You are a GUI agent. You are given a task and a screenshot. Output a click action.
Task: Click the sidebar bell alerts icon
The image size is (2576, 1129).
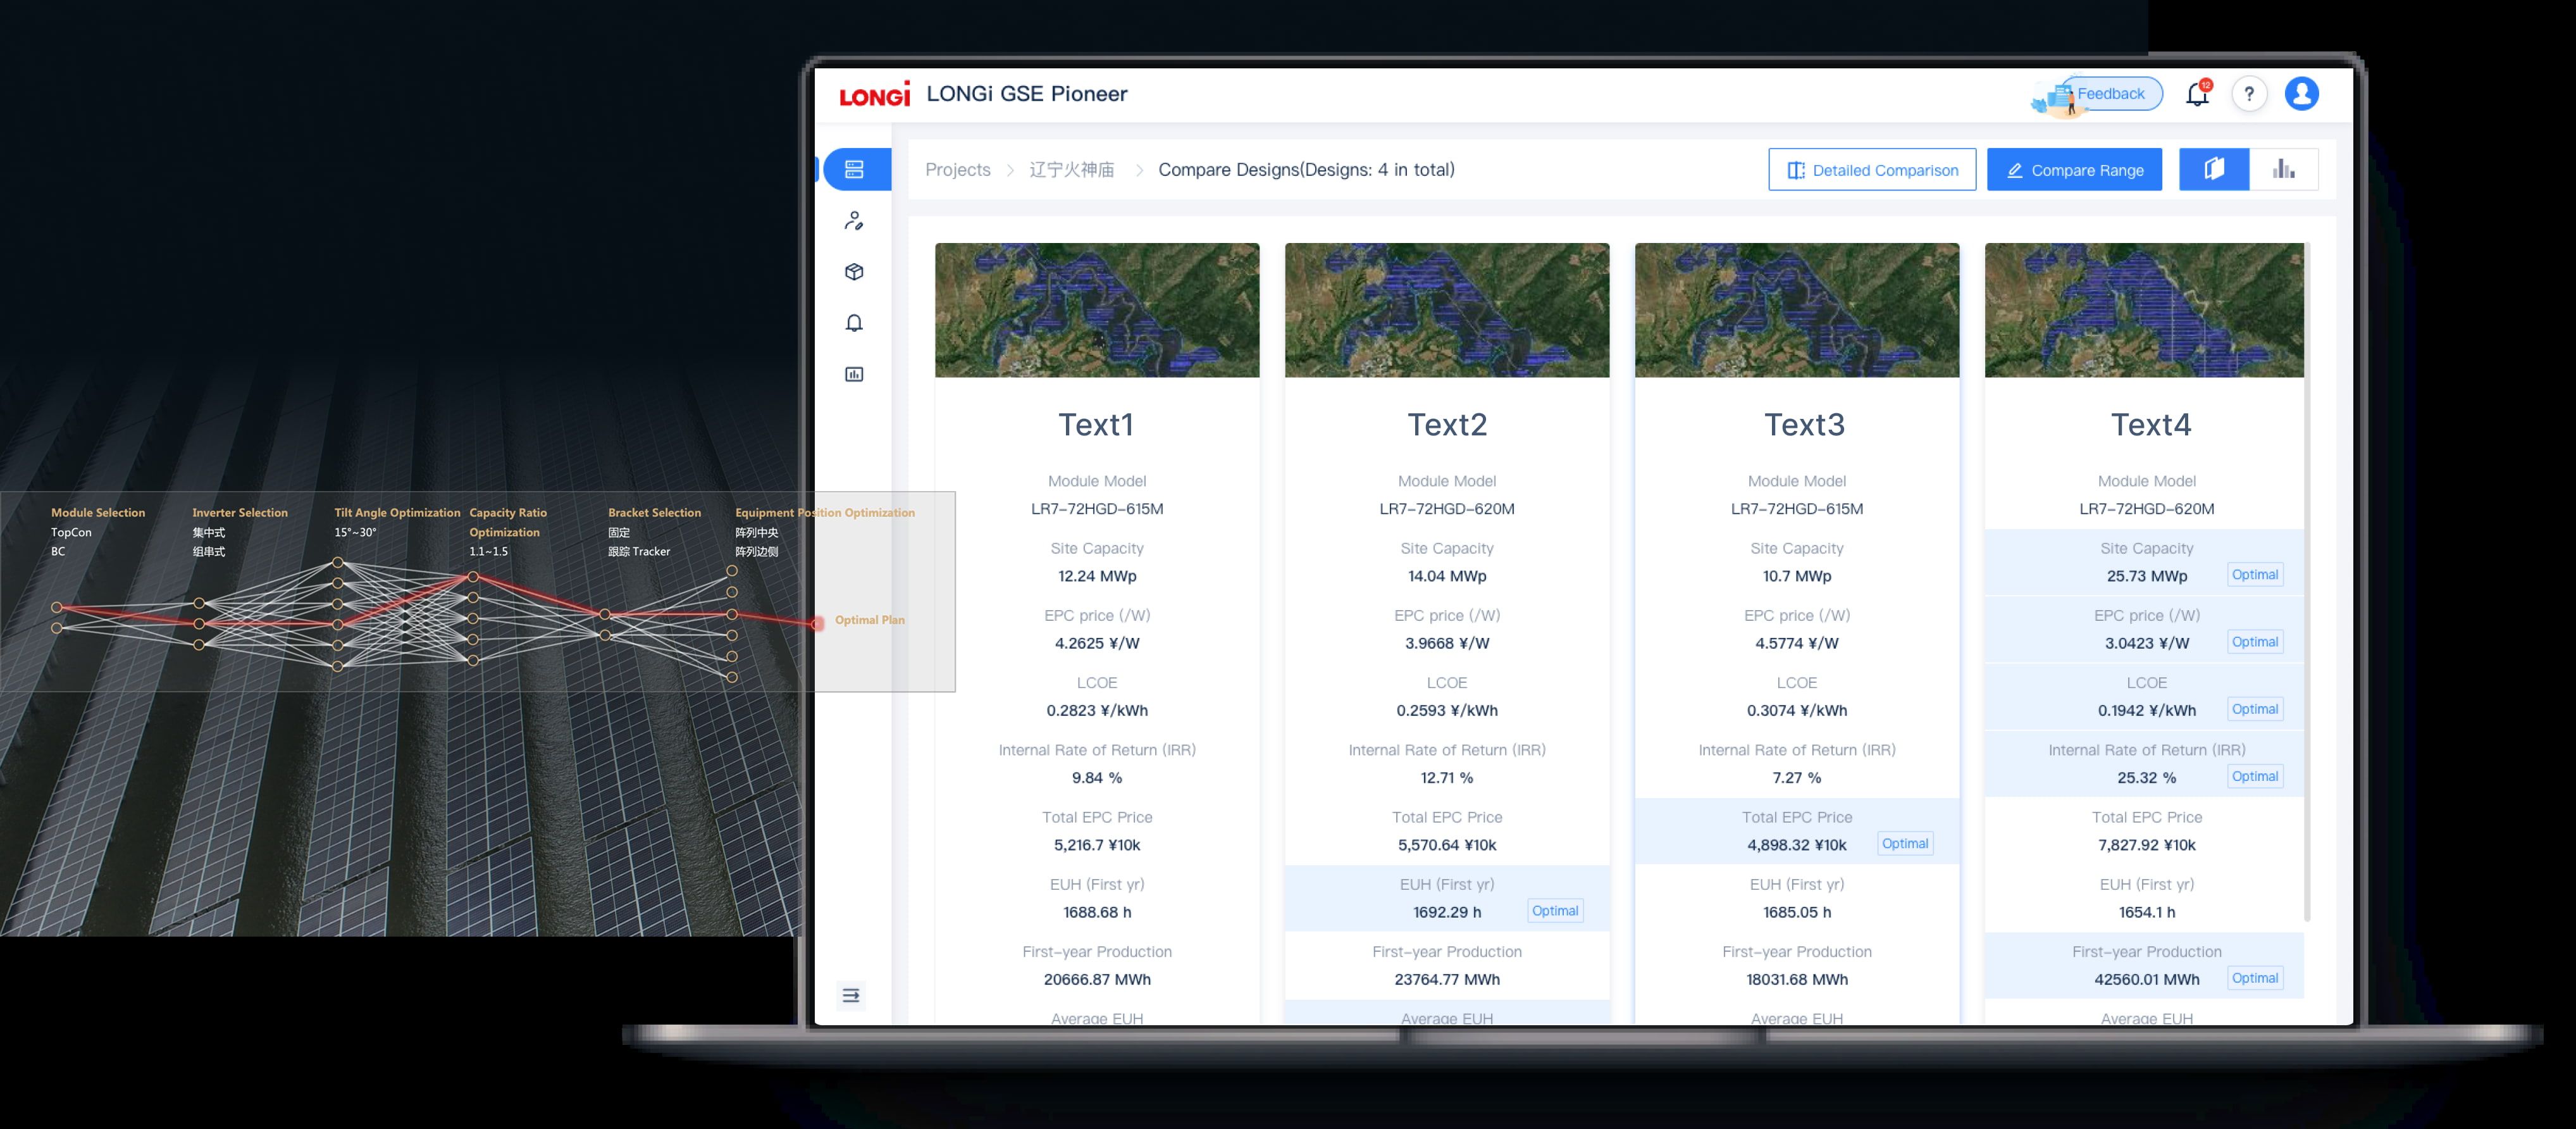854,323
